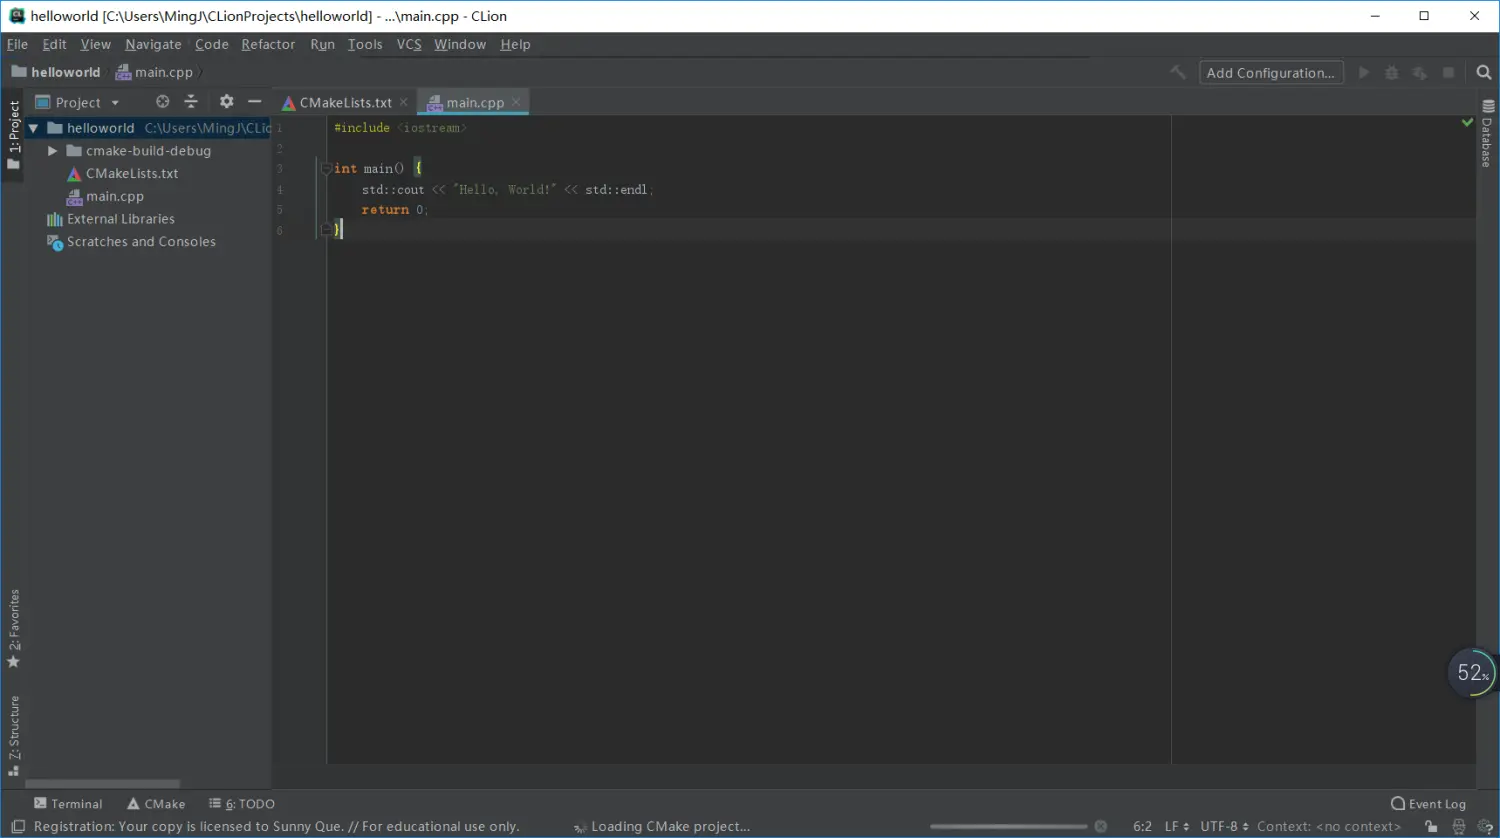Viewport: 1500px width, 838px height.
Task: Click the Run play icon in the toolbar
Action: [1364, 72]
